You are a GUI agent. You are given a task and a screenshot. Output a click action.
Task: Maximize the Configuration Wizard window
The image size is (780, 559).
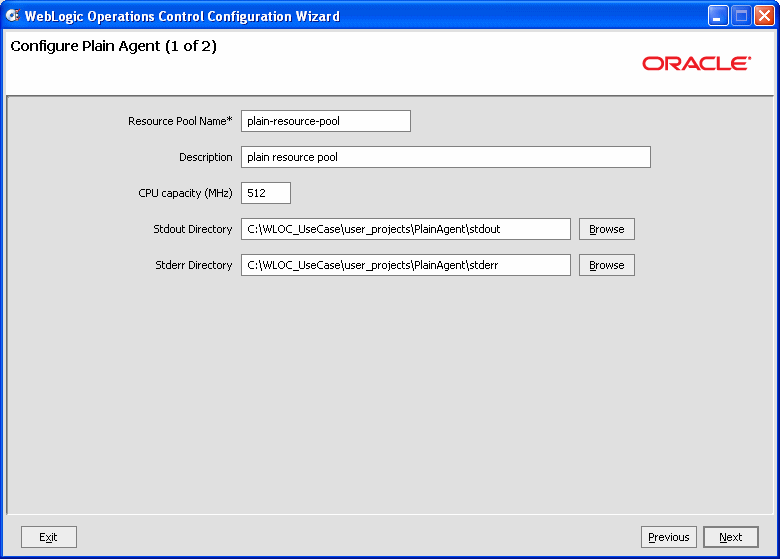point(741,16)
